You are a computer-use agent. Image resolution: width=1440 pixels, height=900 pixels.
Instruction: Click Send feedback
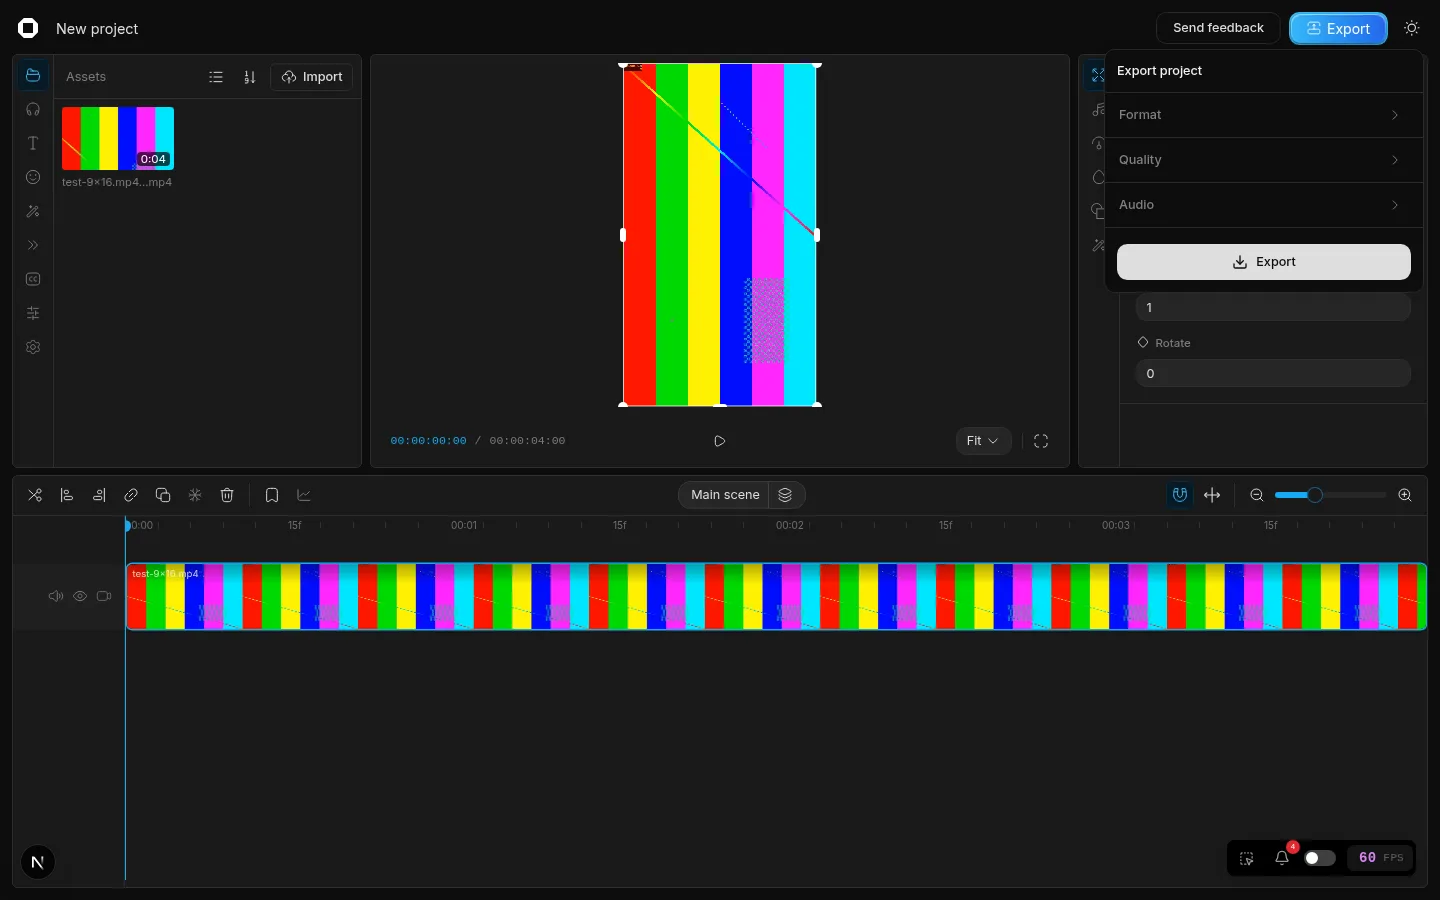tap(1218, 28)
